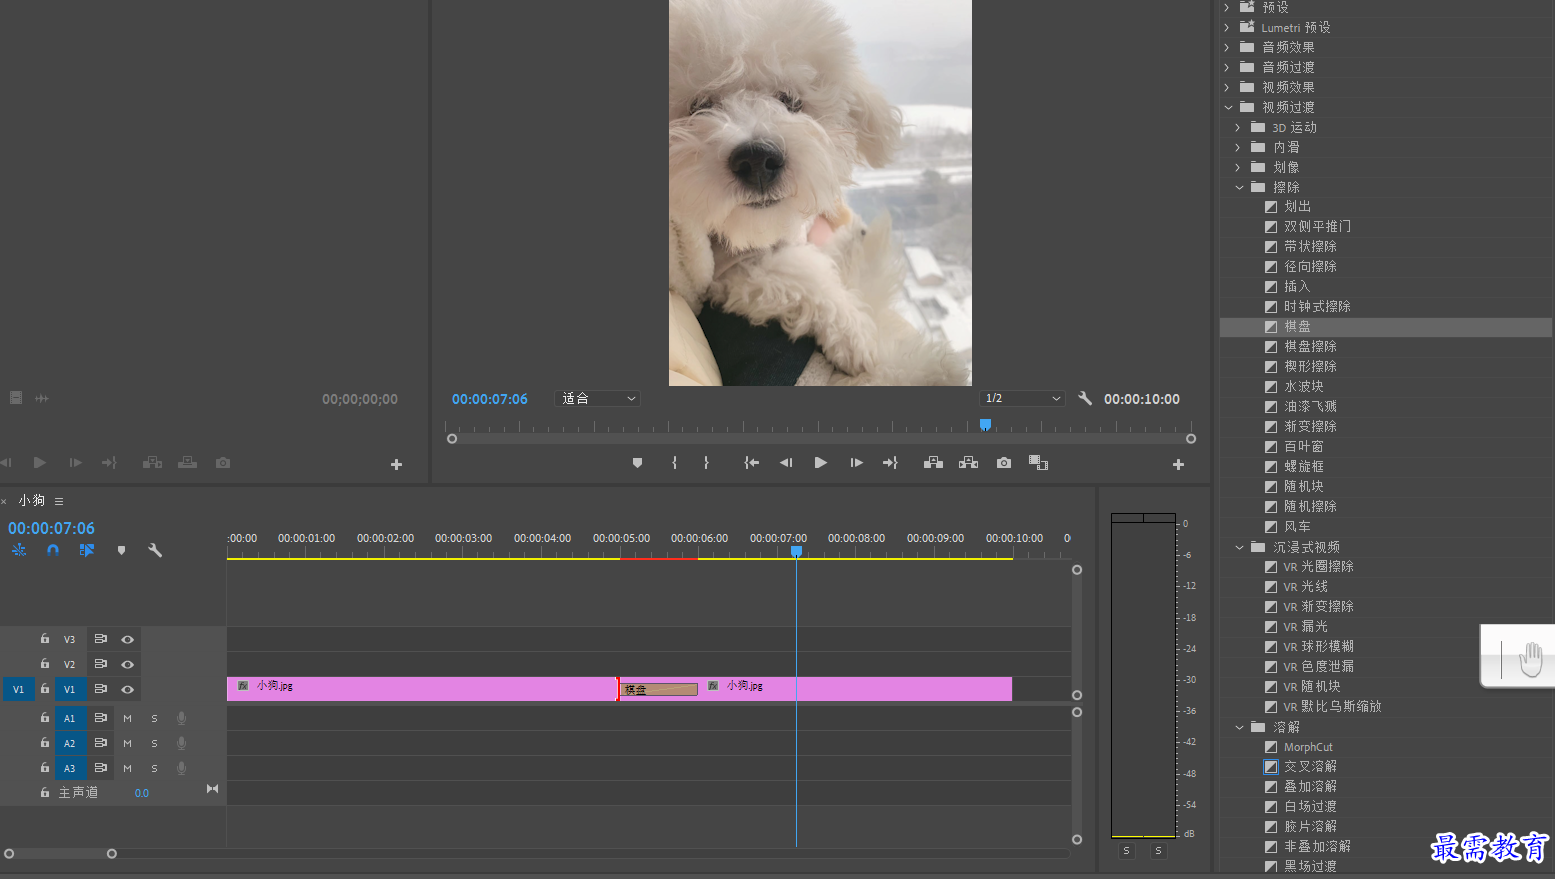The image size is (1555, 879).
Task: Toggle V2 track lock
Action: 45,663
